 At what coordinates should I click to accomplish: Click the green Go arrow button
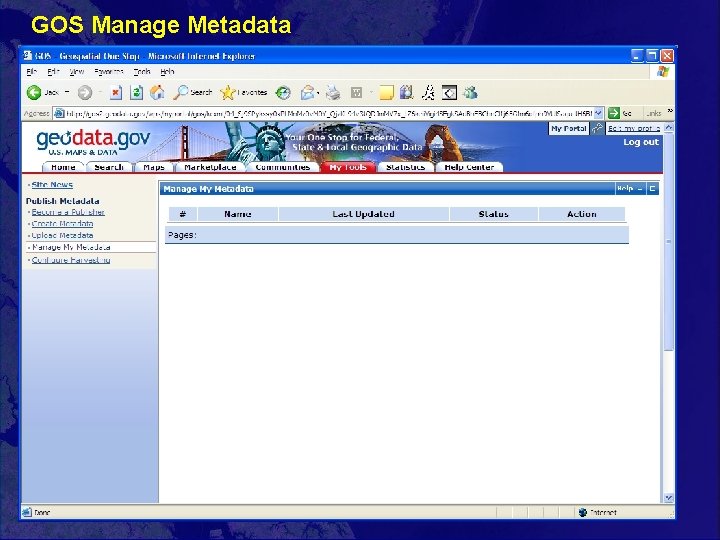[x=613, y=113]
